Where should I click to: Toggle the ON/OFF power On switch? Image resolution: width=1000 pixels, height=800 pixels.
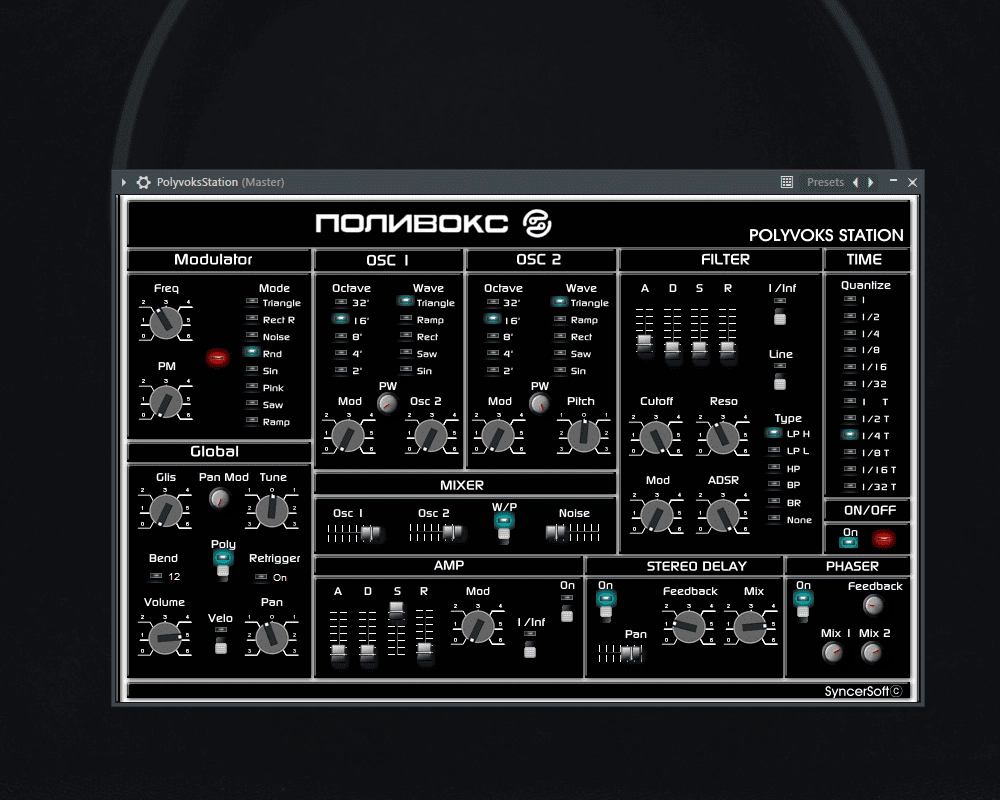point(849,542)
